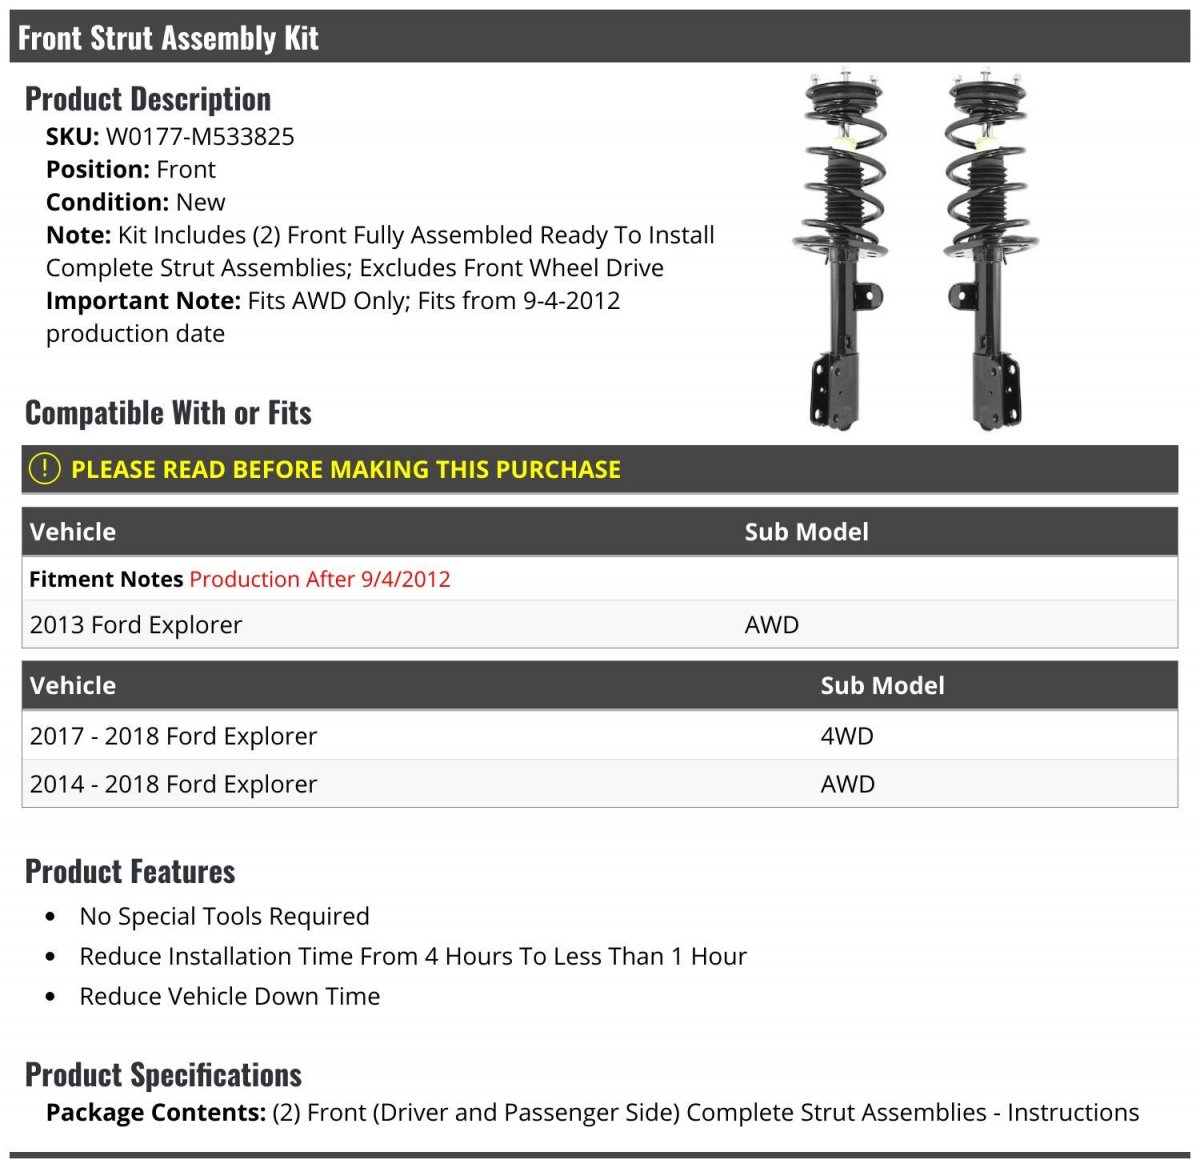Click the No Special Tools Required bullet

tap(224, 916)
